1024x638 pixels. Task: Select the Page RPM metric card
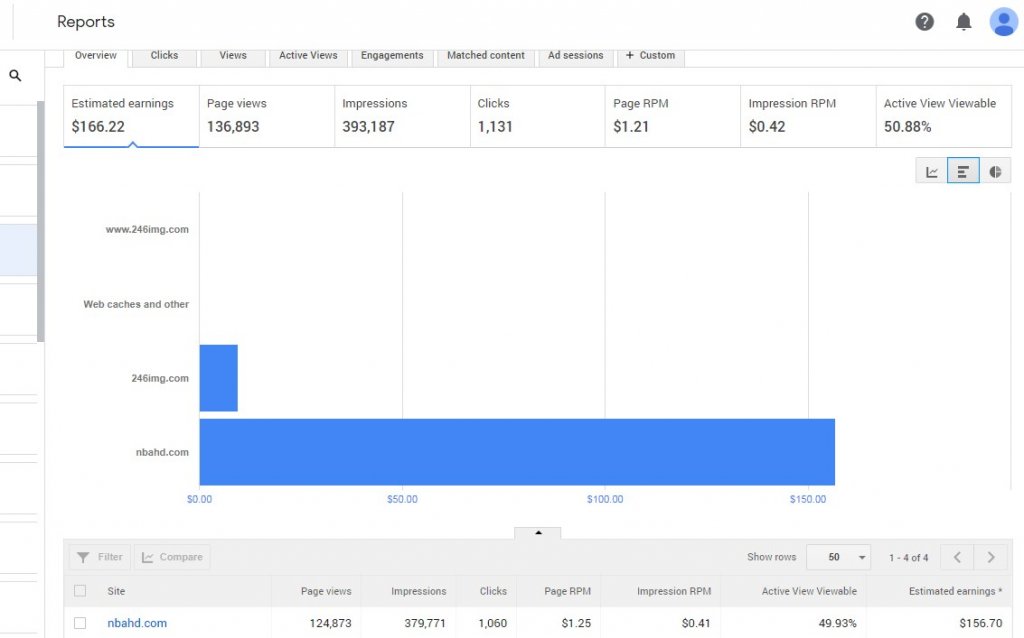[673, 116]
